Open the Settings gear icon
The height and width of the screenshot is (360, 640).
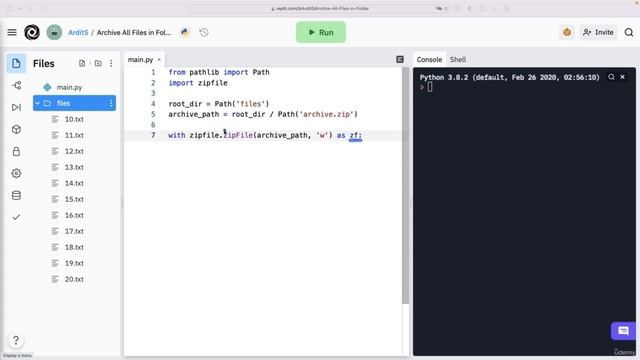pyautogui.click(x=16, y=173)
